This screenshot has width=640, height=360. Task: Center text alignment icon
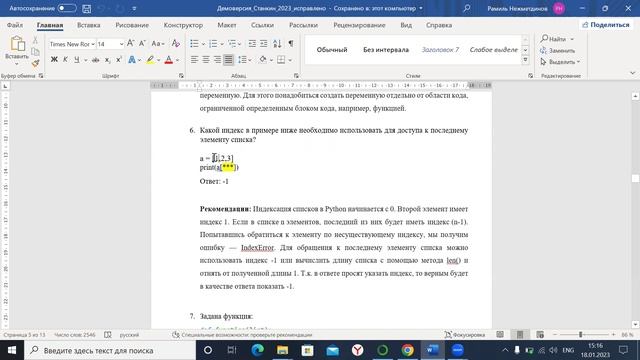206,60
